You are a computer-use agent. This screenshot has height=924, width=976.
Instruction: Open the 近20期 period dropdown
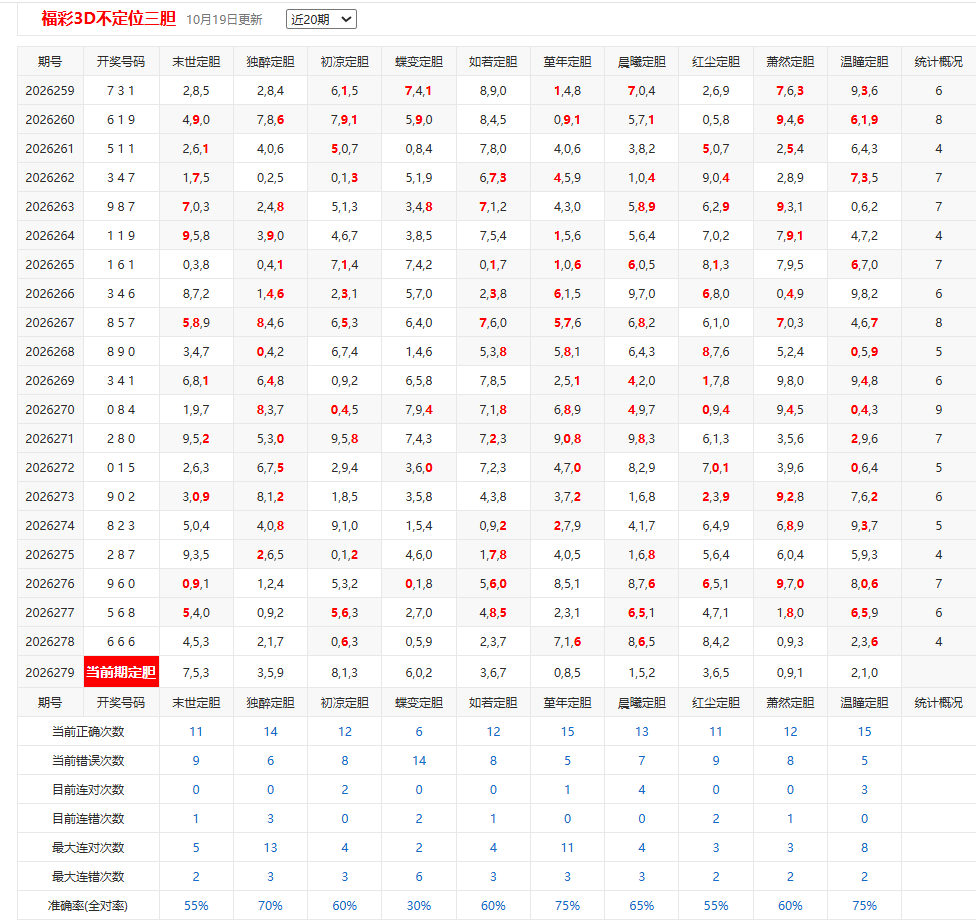321,19
